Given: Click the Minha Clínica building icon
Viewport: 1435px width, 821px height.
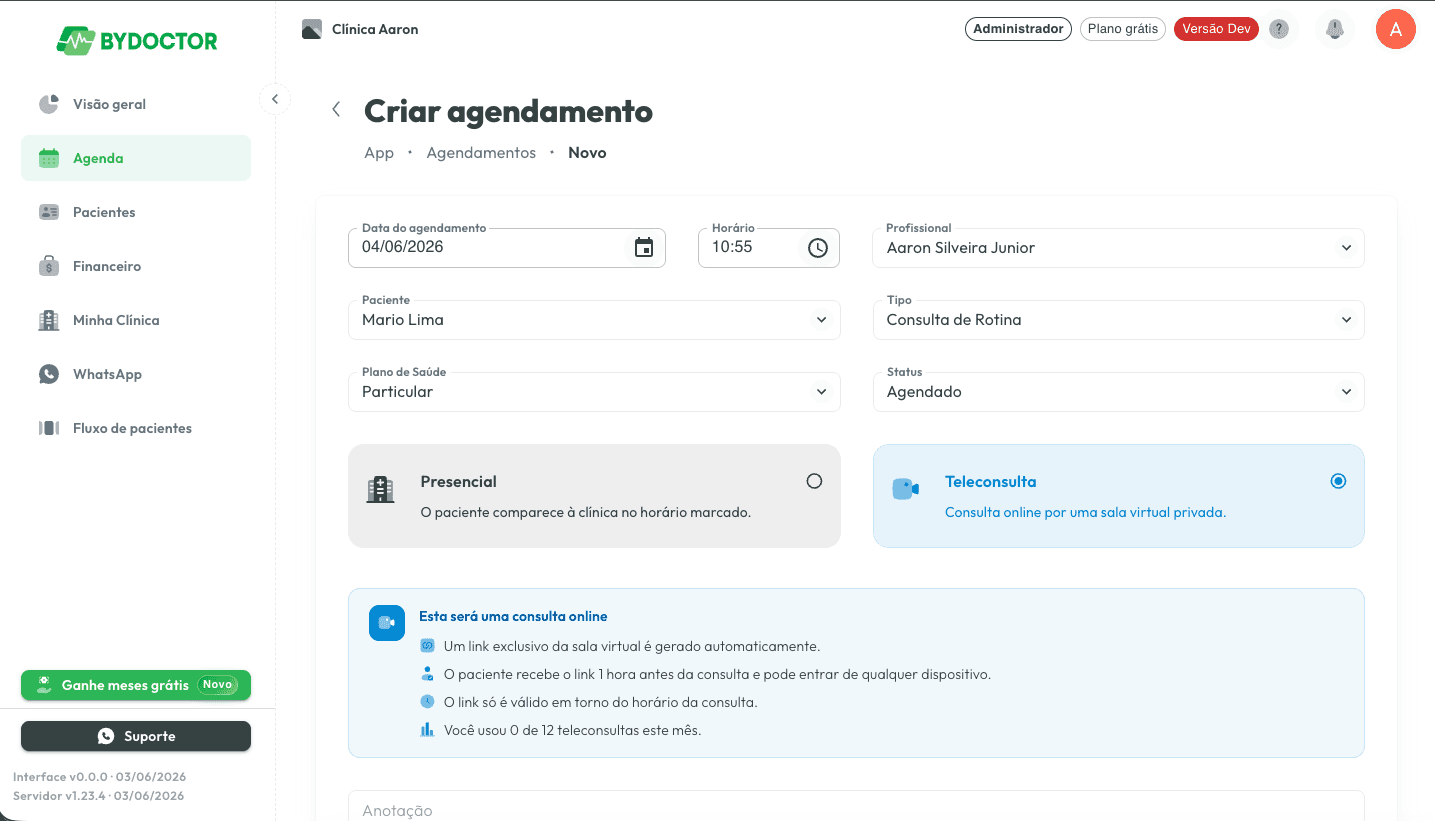Looking at the screenshot, I should [x=49, y=320].
